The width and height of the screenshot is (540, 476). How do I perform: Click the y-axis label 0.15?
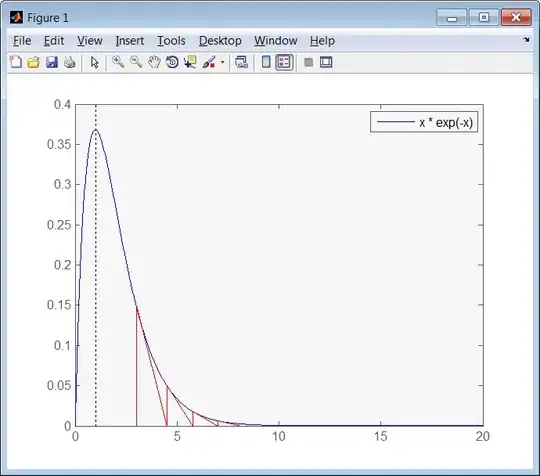pyautogui.click(x=59, y=305)
